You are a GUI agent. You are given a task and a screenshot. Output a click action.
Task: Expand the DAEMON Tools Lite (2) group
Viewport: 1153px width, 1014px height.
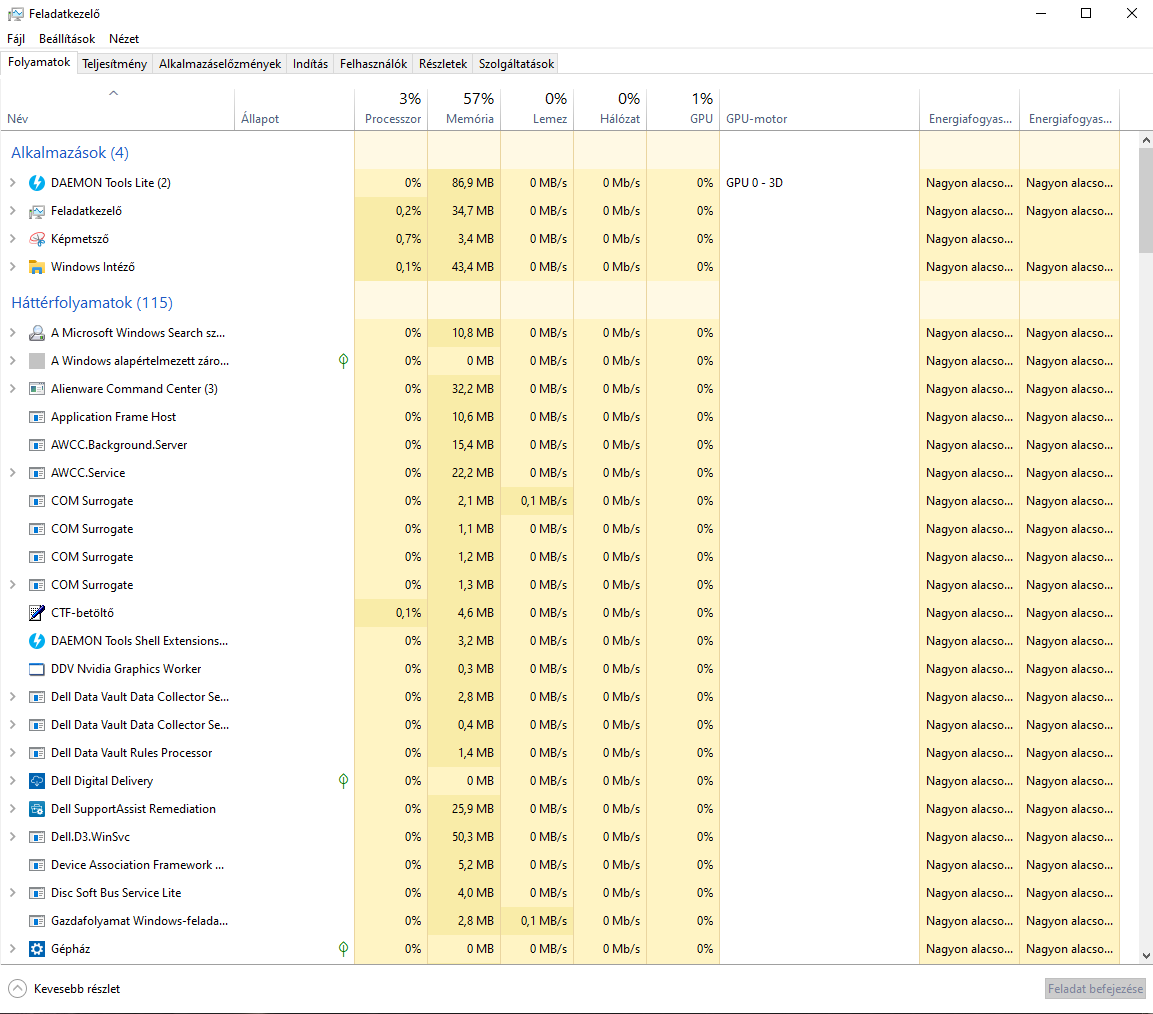coord(13,182)
